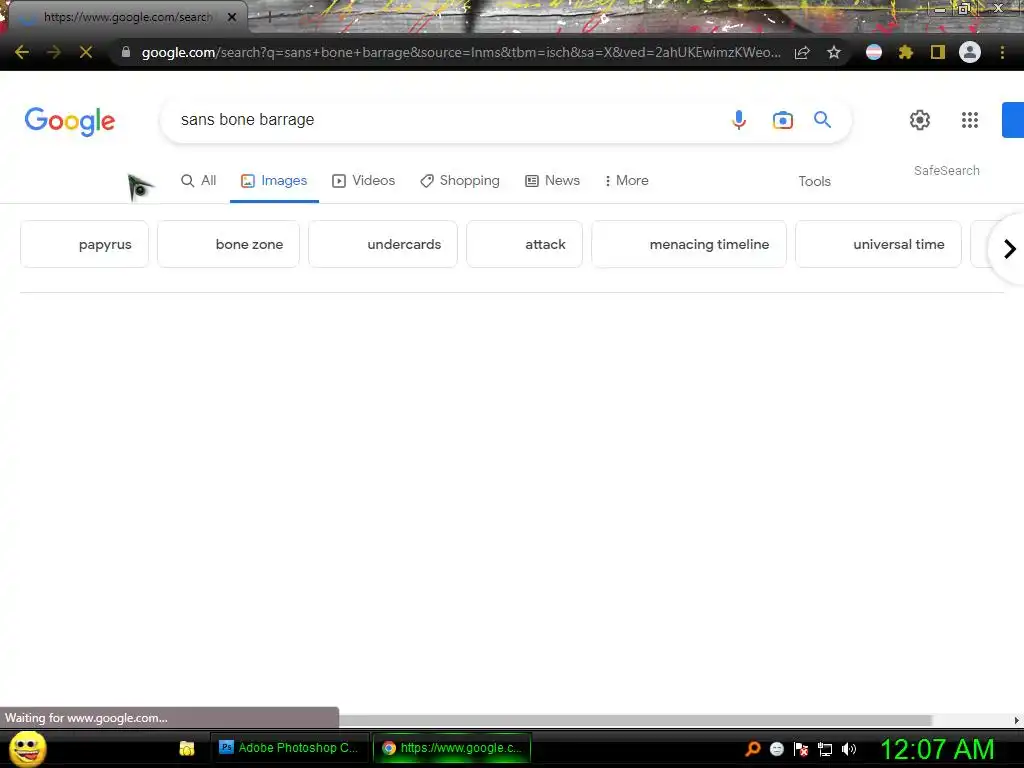1024x768 pixels.
Task: Switch to the Videos tab
Action: click(x=364, y=181)
